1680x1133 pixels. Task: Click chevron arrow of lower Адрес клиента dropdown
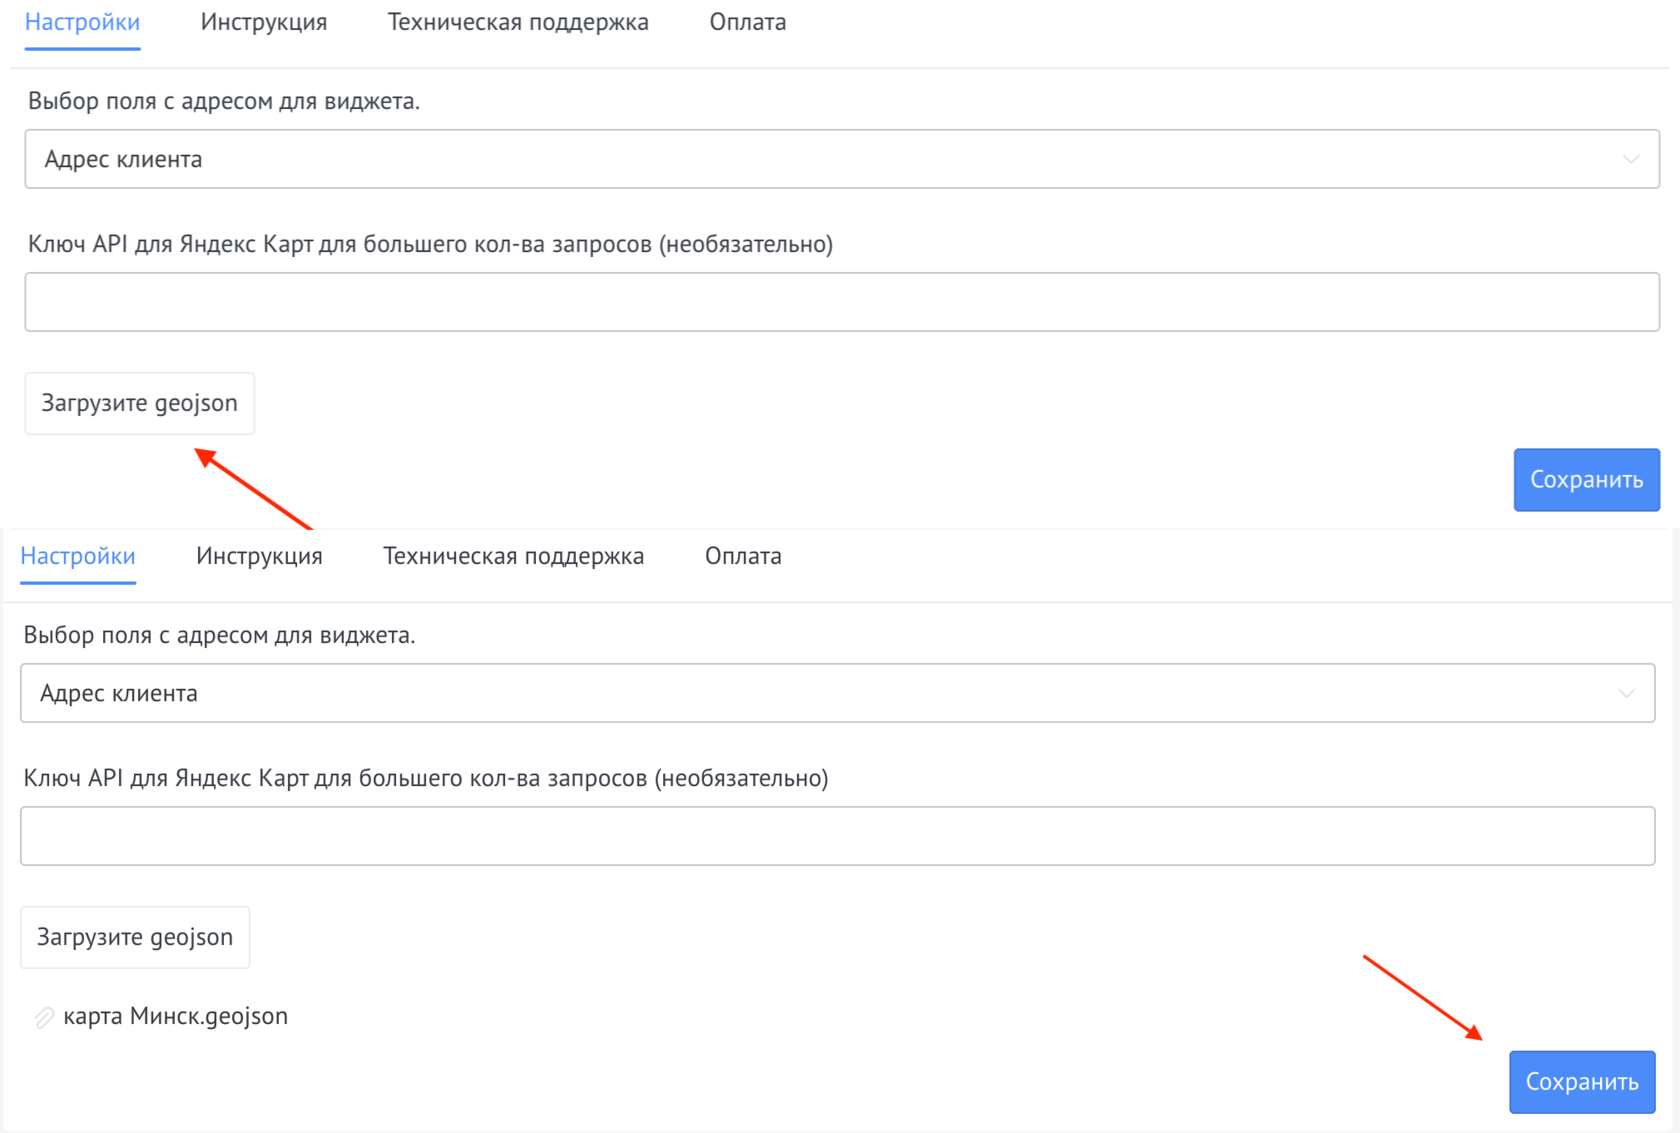click(1626, 693)
